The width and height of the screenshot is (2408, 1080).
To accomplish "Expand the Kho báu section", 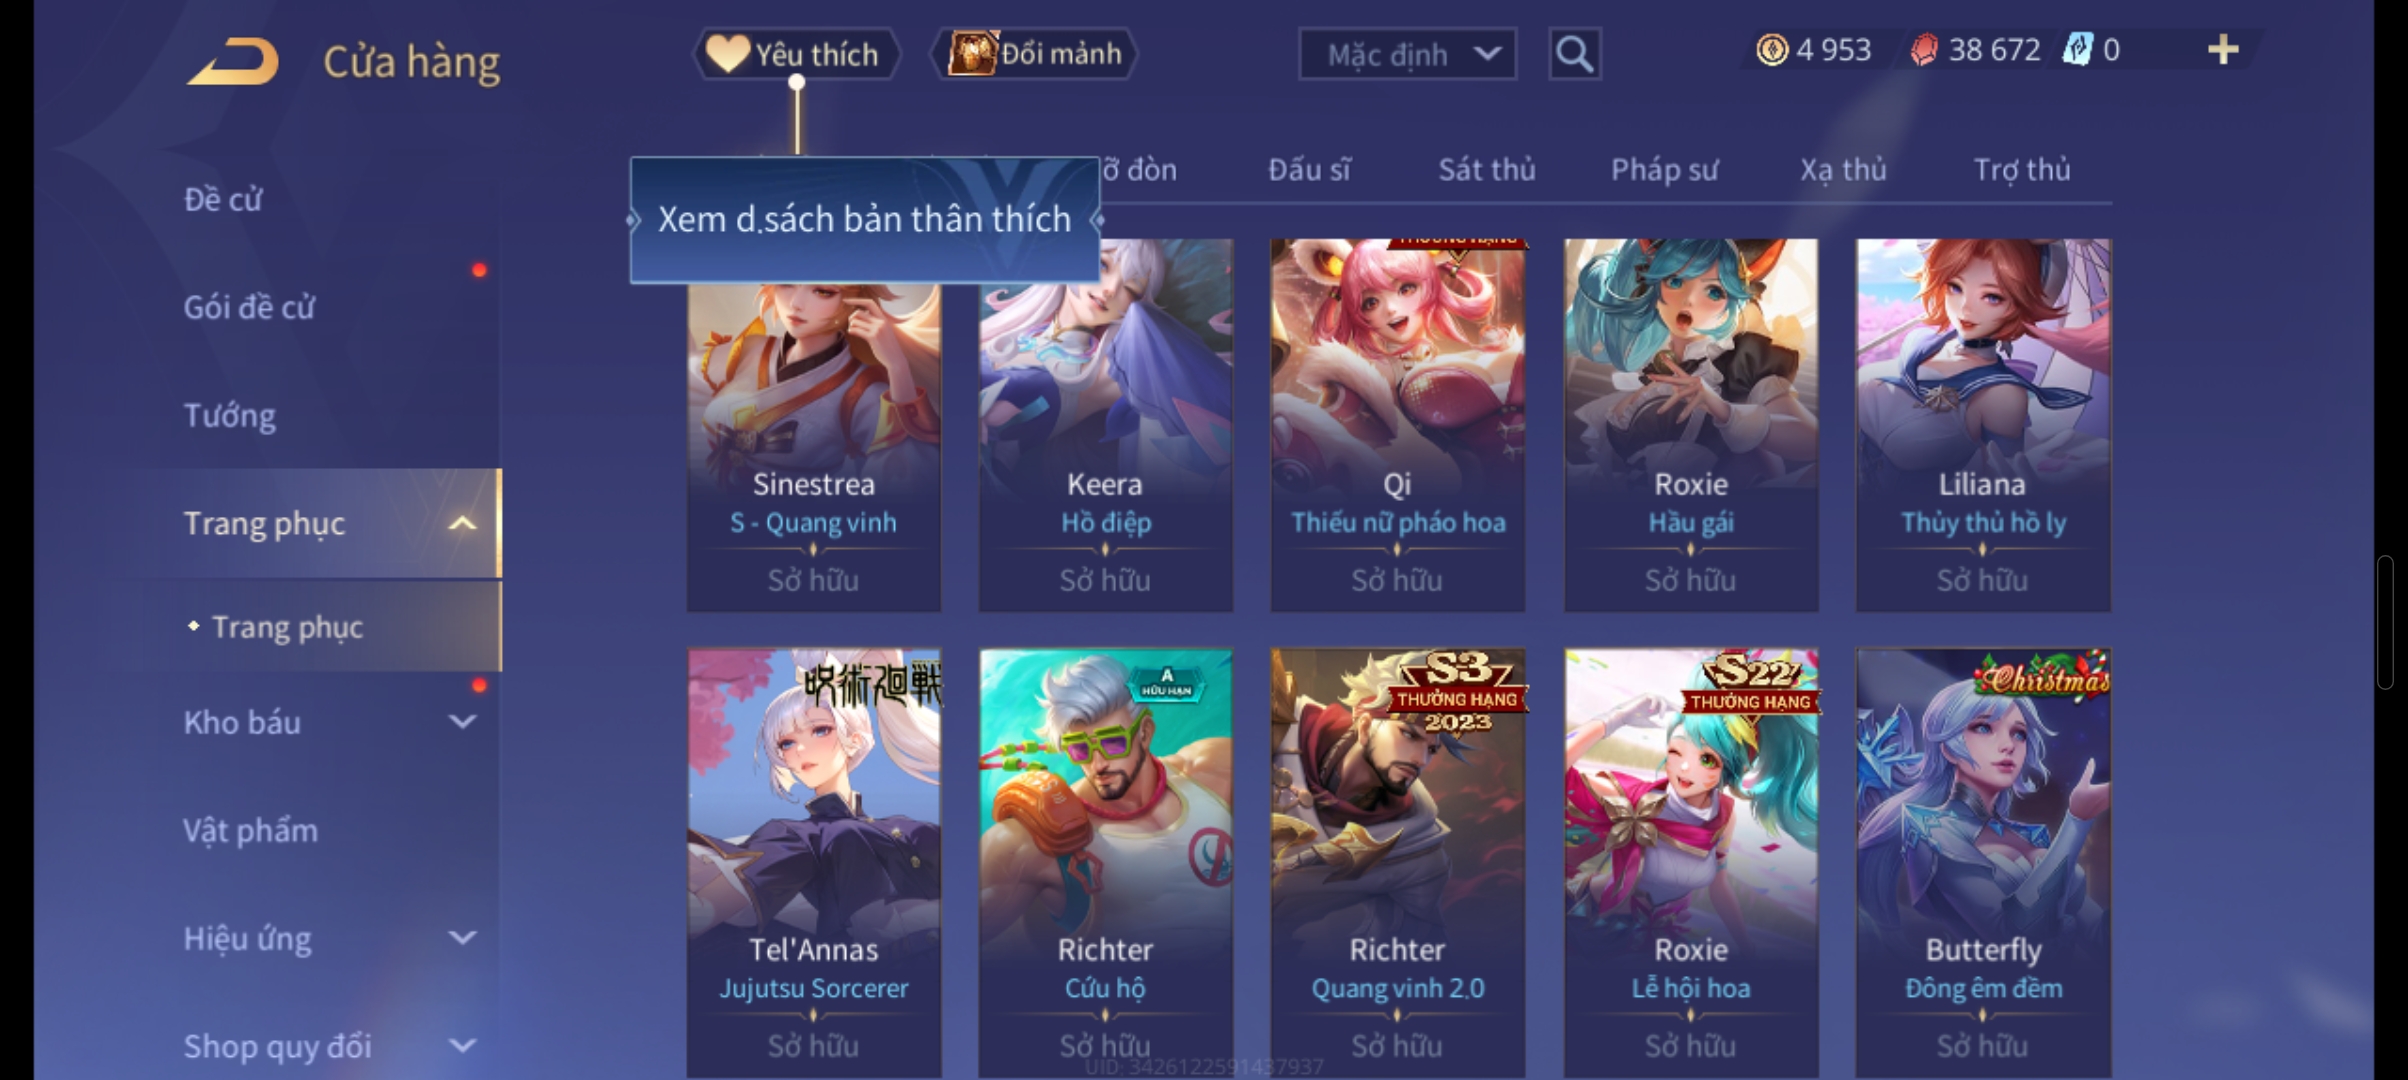I will 462,721.
